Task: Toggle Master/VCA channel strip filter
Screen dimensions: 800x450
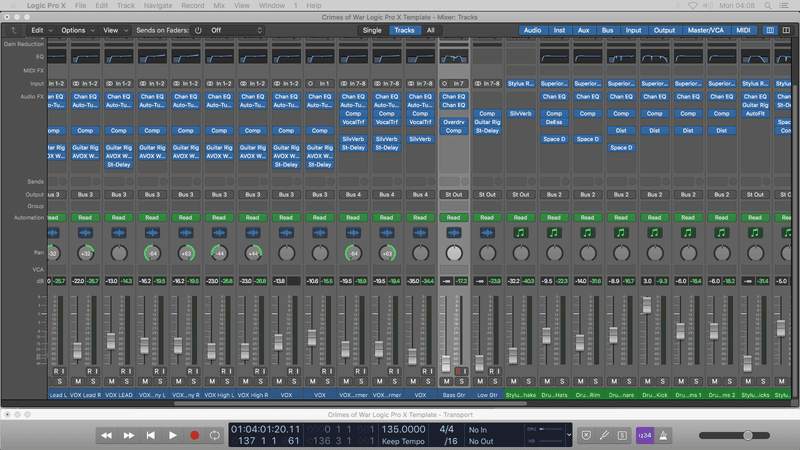Action: pyautogui.click(x=705, y=30)
